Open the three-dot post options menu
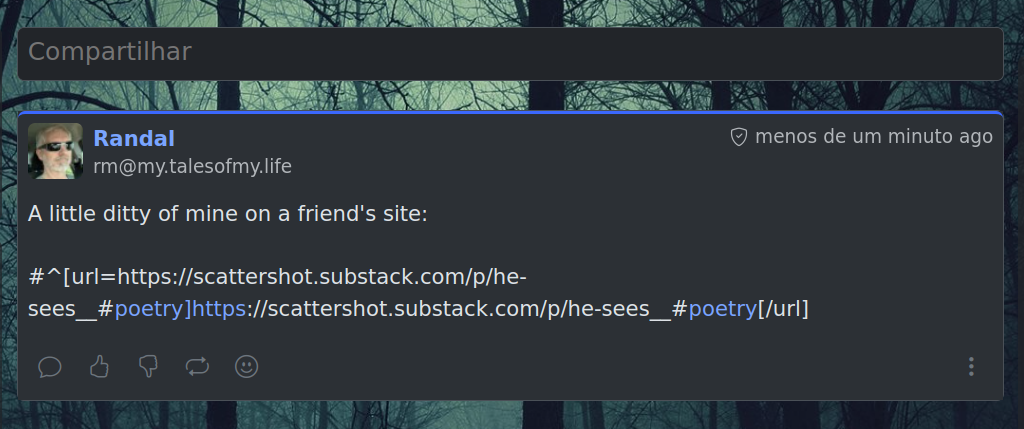Image resolution: width=1024 pixels, height=429 pixels. click(x=971, y=367)
